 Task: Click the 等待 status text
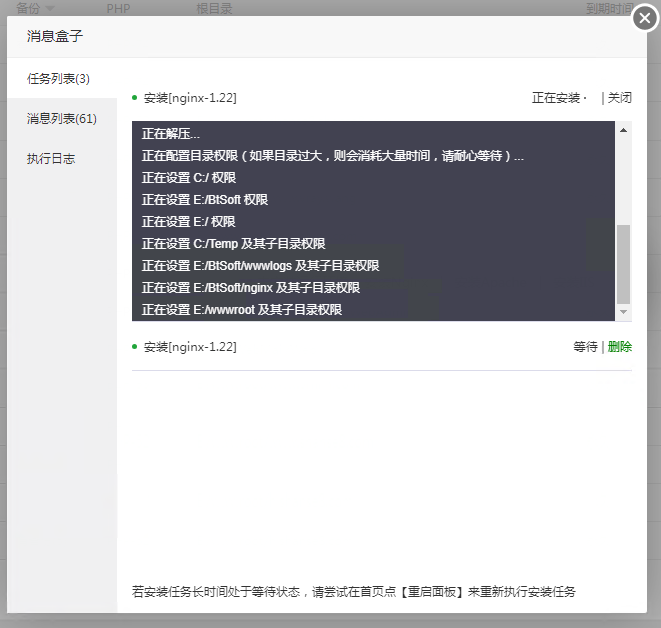585,346
